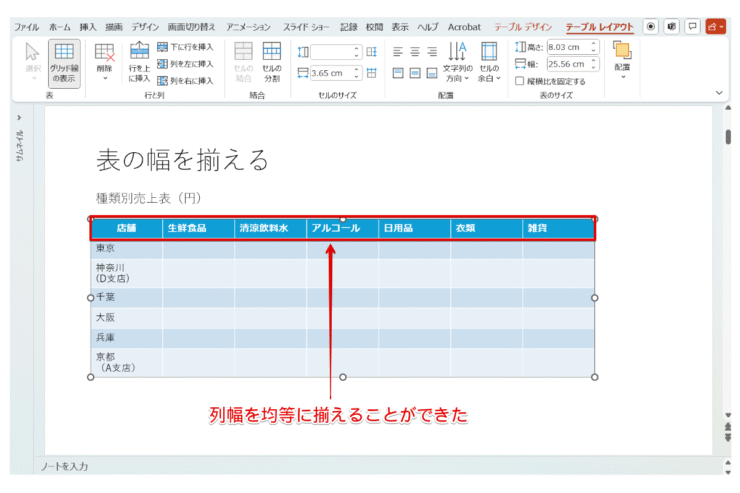Image resolution: width=740 pixels, height=493 pixels.
Task: Switch to the ヘルプ tab
Action: tap(428, 27)
